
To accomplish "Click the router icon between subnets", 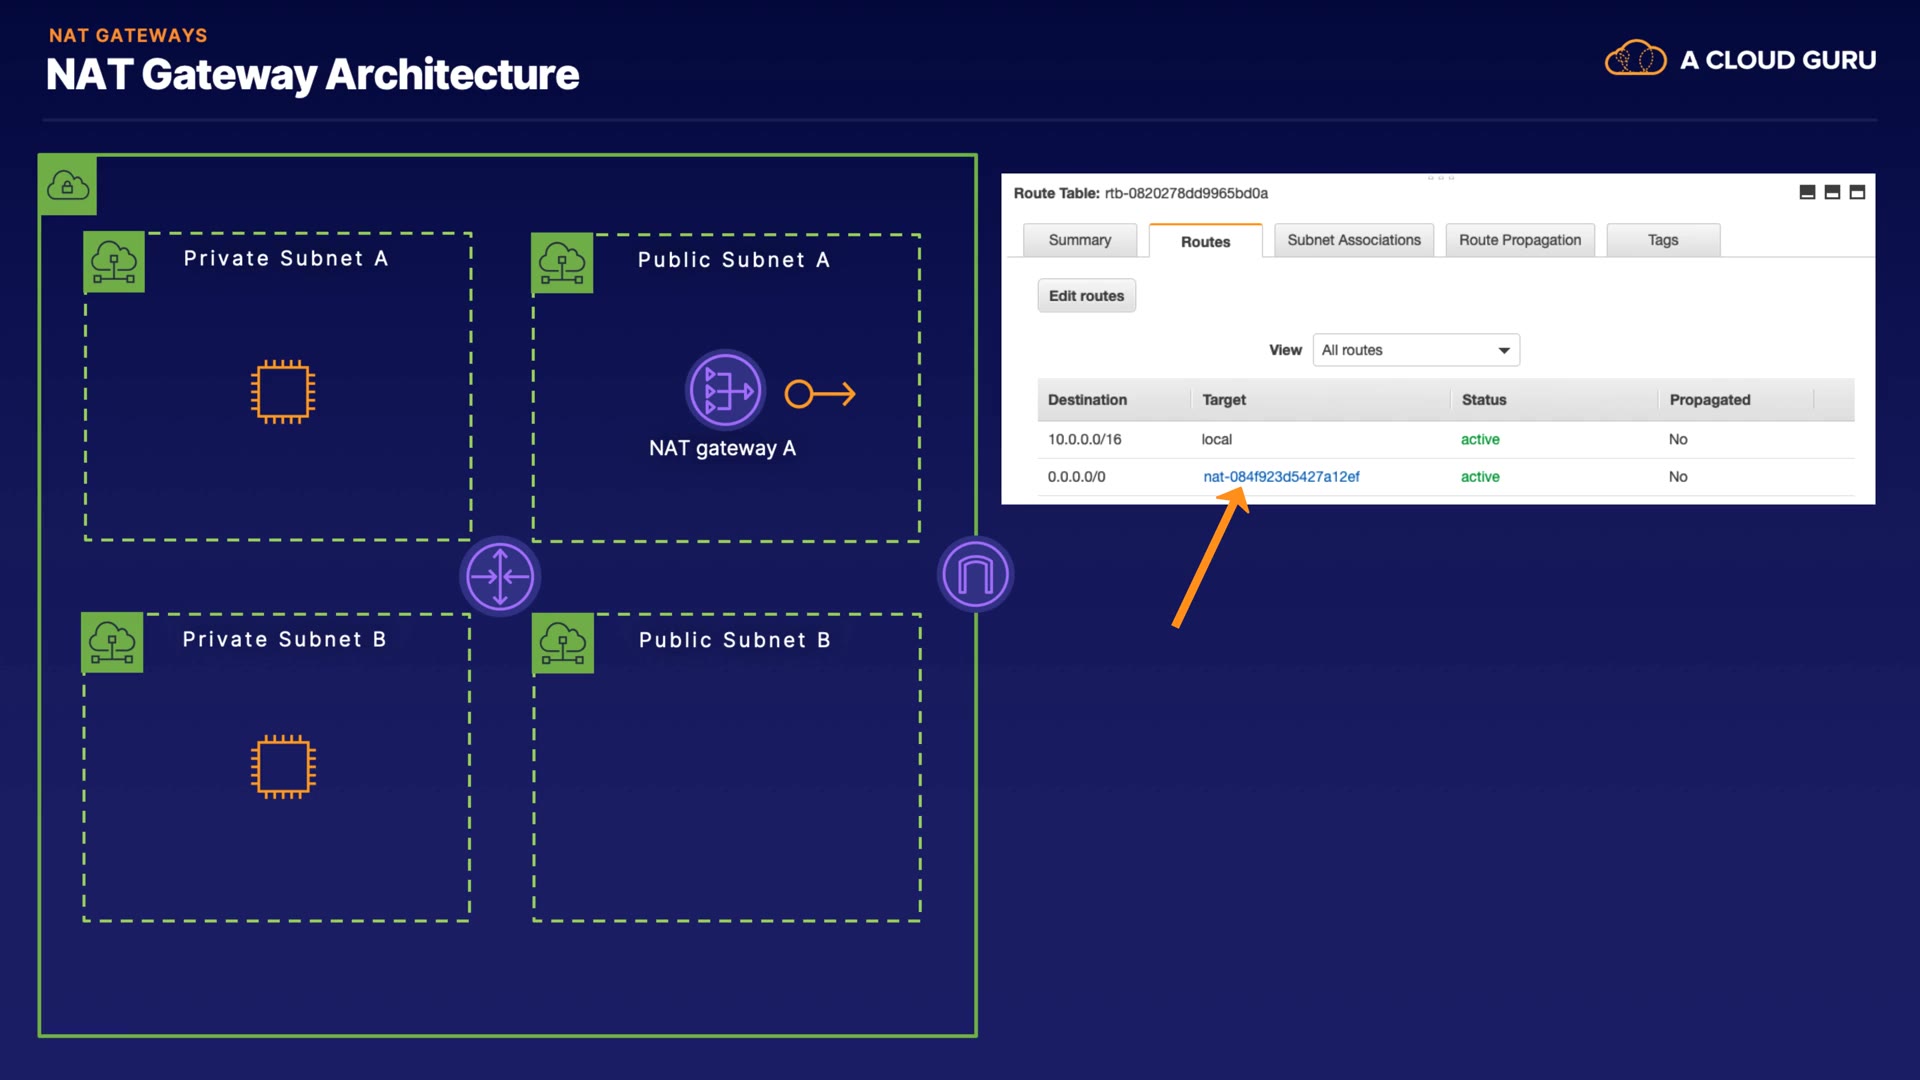I will (500, 576).
